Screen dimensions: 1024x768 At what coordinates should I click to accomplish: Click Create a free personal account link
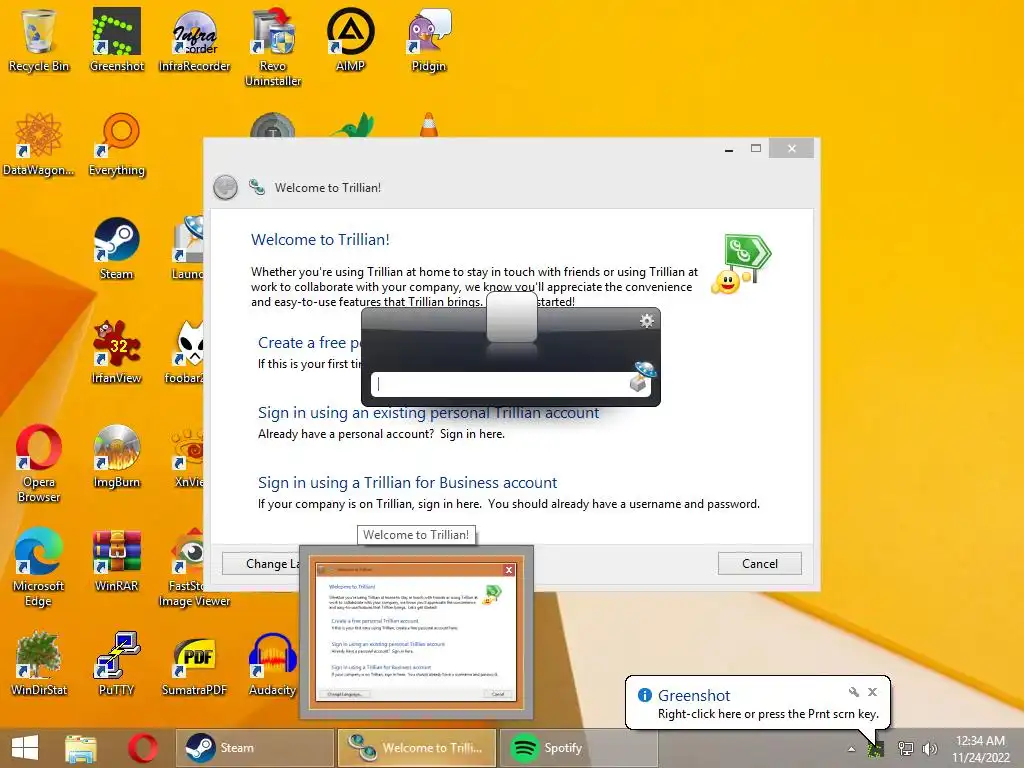[x=310, y=343]
